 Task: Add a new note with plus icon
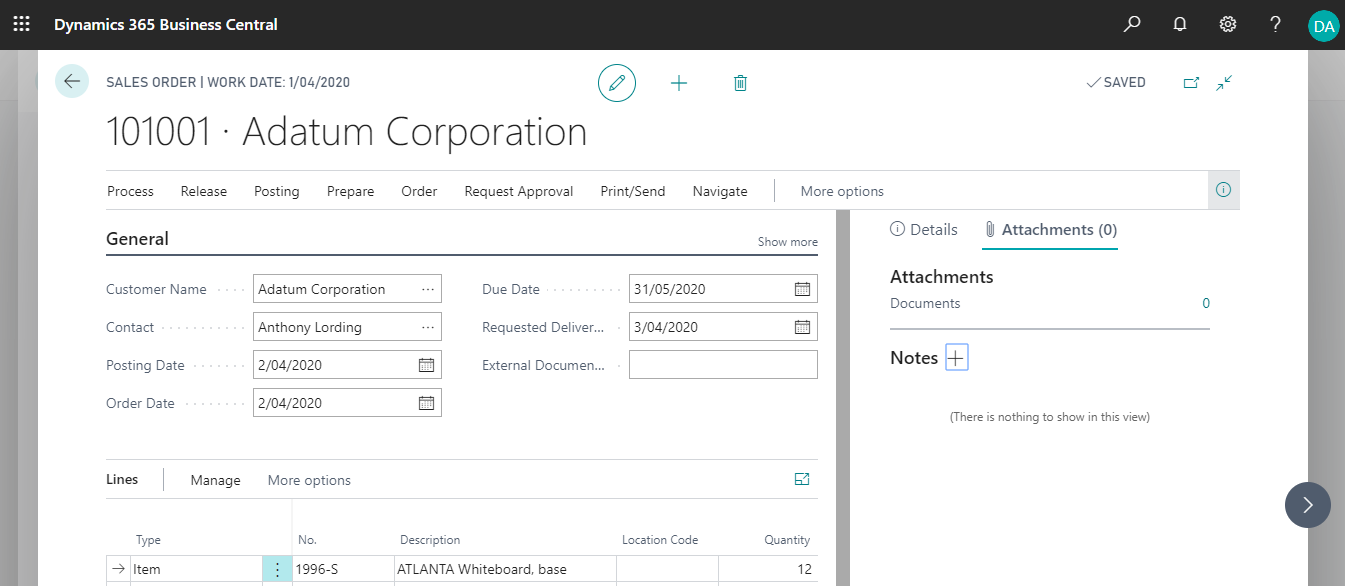pyautogui.click(x=957, y=358)
